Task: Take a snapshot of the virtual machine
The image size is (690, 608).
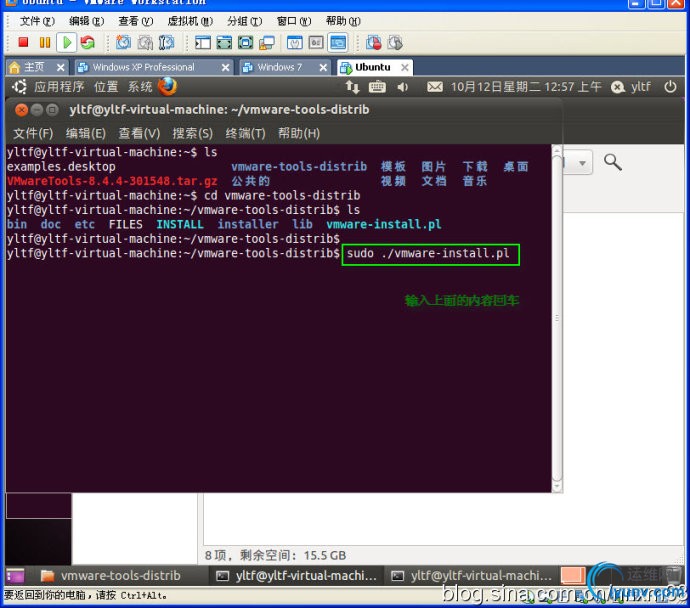Action: click(123, 43)
